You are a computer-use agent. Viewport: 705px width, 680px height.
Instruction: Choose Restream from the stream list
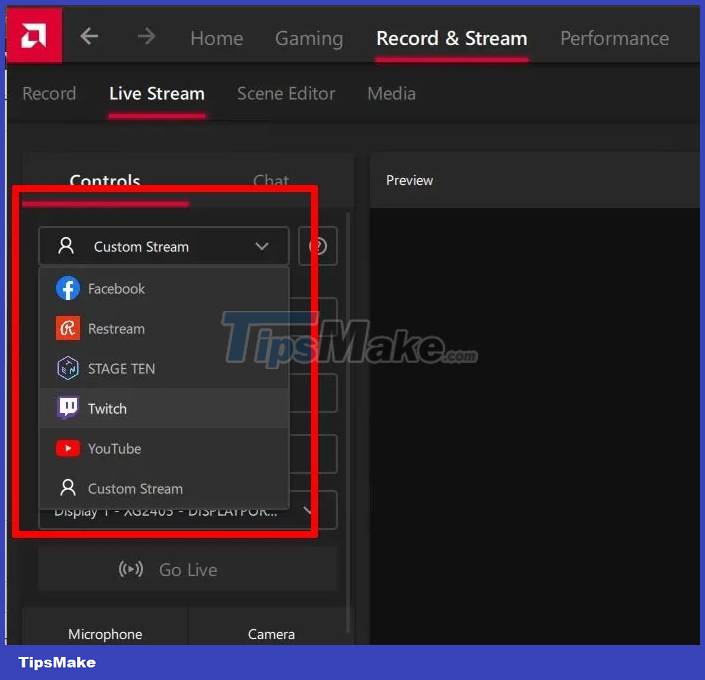pyautogui.click(x=164, y=329)
